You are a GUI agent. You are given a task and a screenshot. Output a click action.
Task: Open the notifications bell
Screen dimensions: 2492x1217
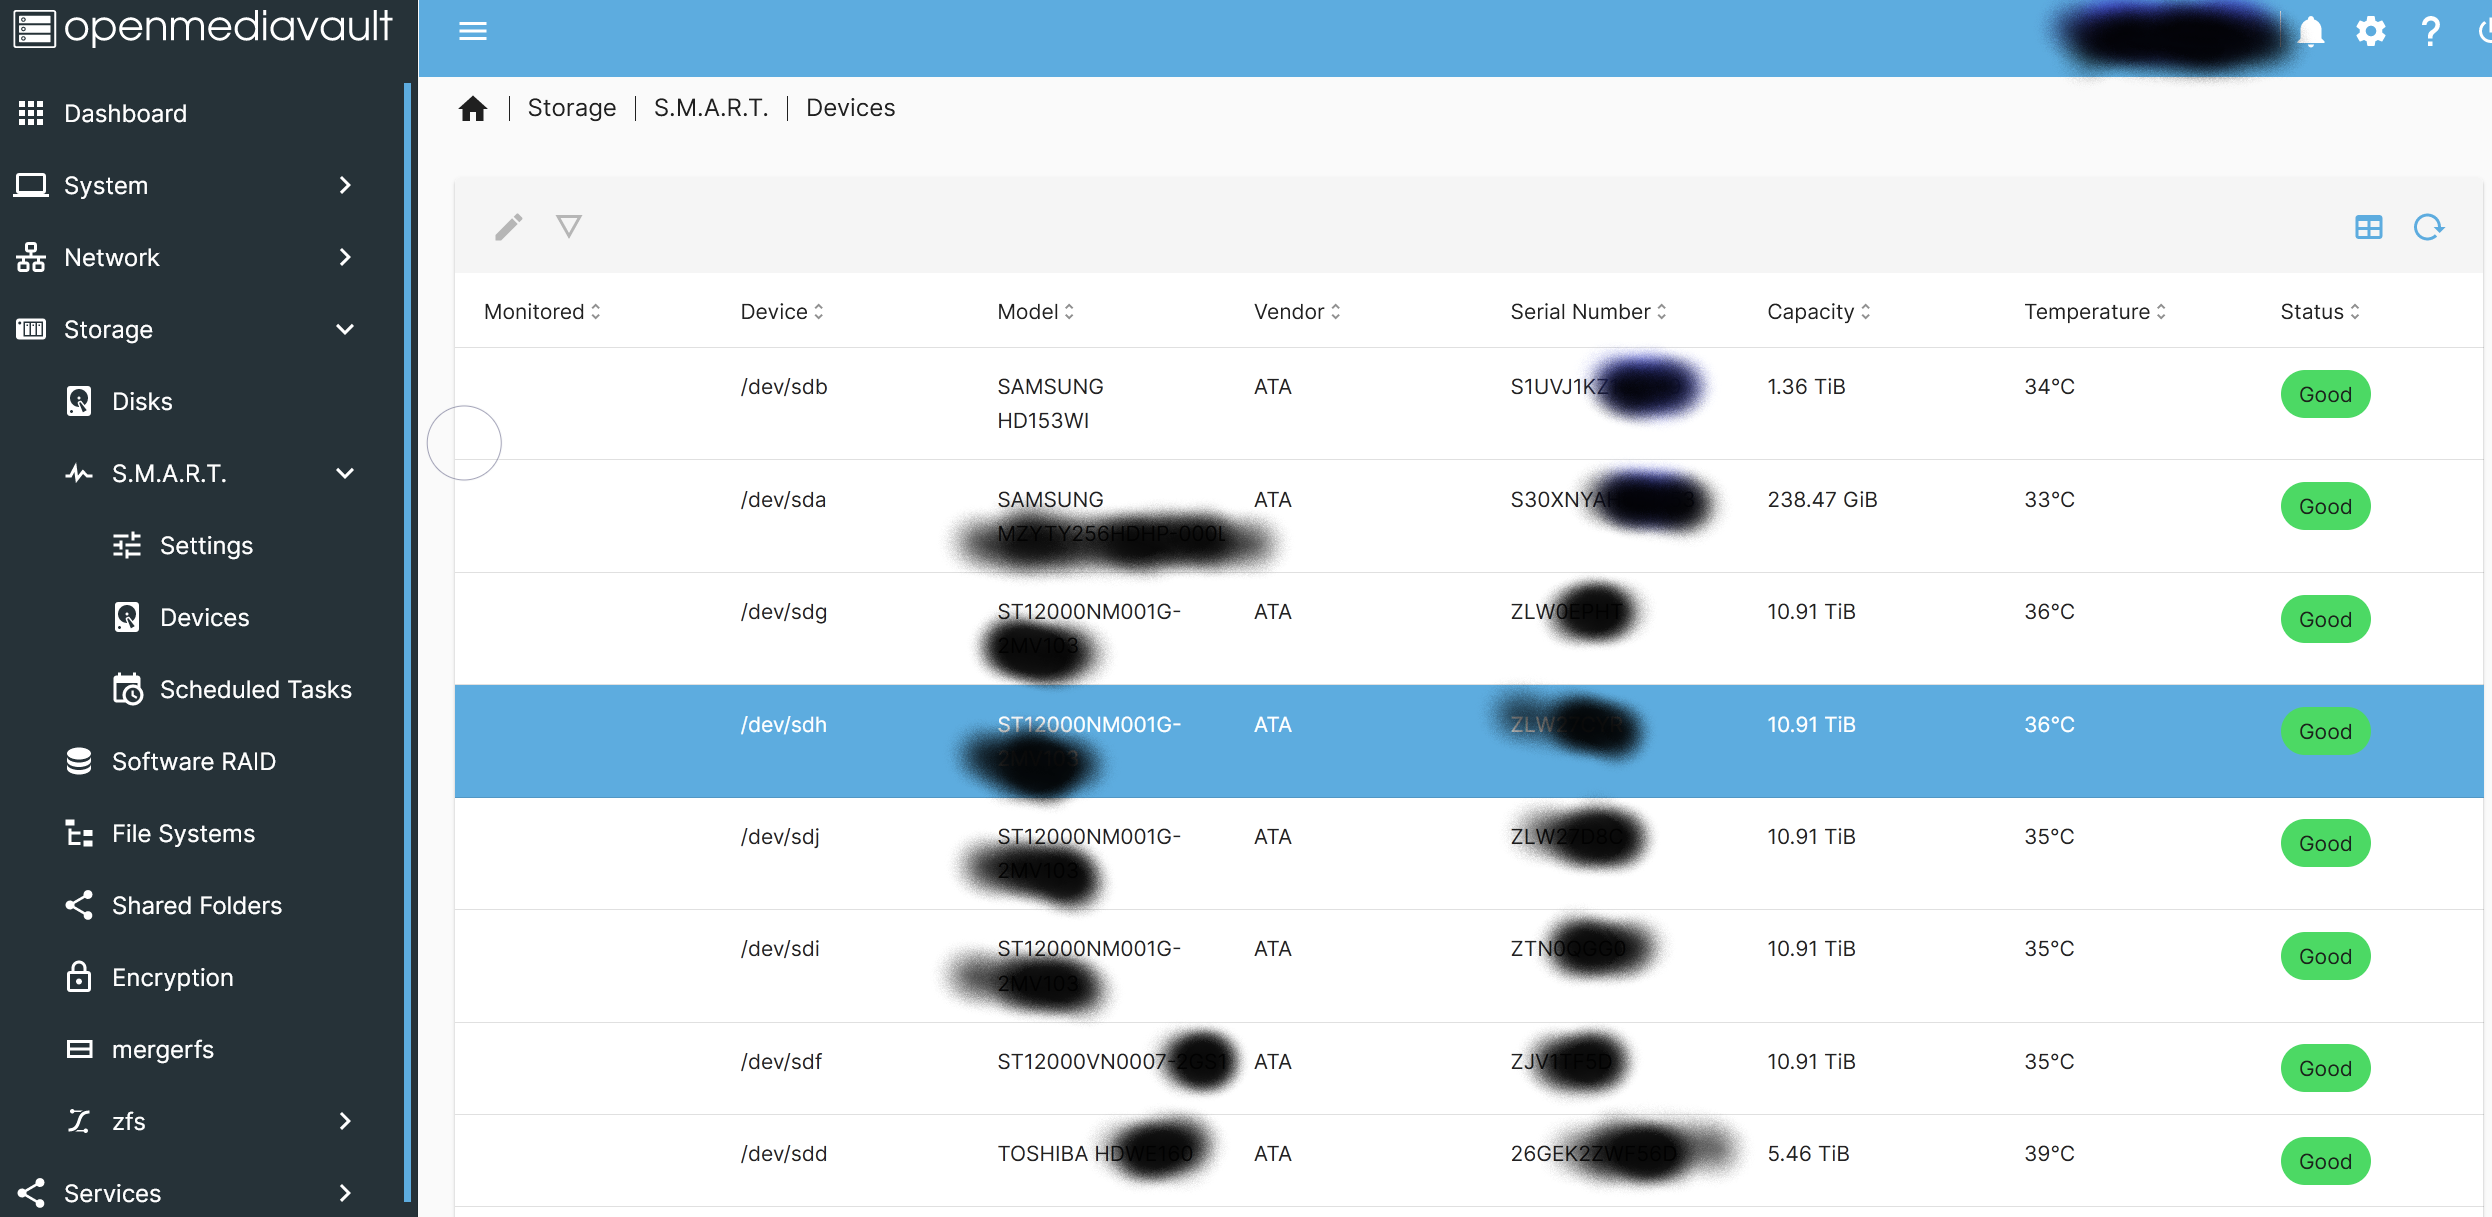[x=2311, y=32]
